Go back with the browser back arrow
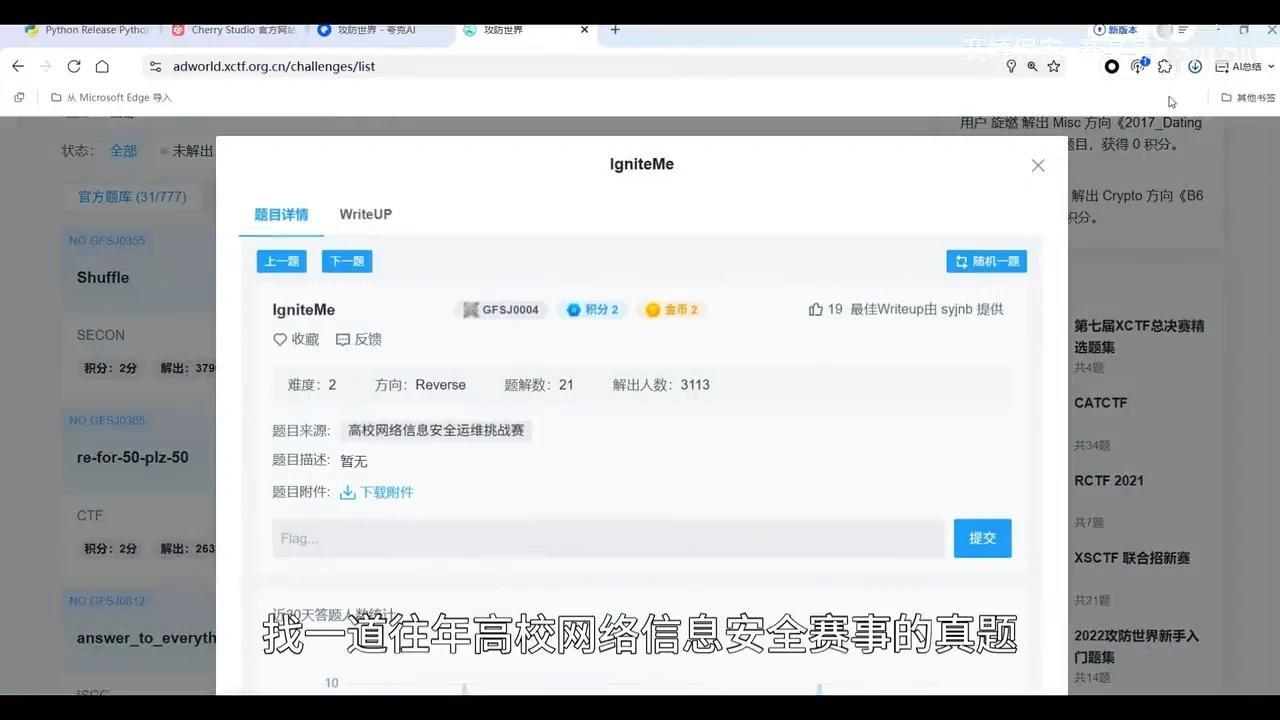The height and width of the screenshot is (720, 1280). 18,66
